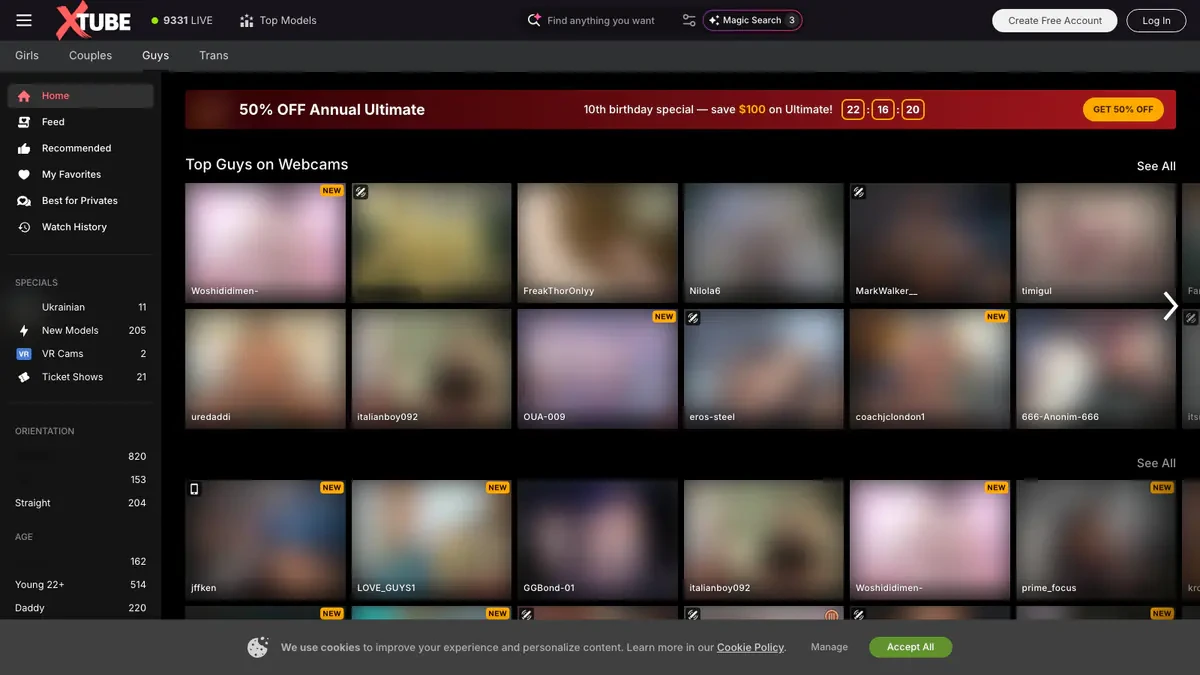This screenshot has height=675, width=1200.
Task: Switch to the Couples tab
Action: tap(90, 55)
